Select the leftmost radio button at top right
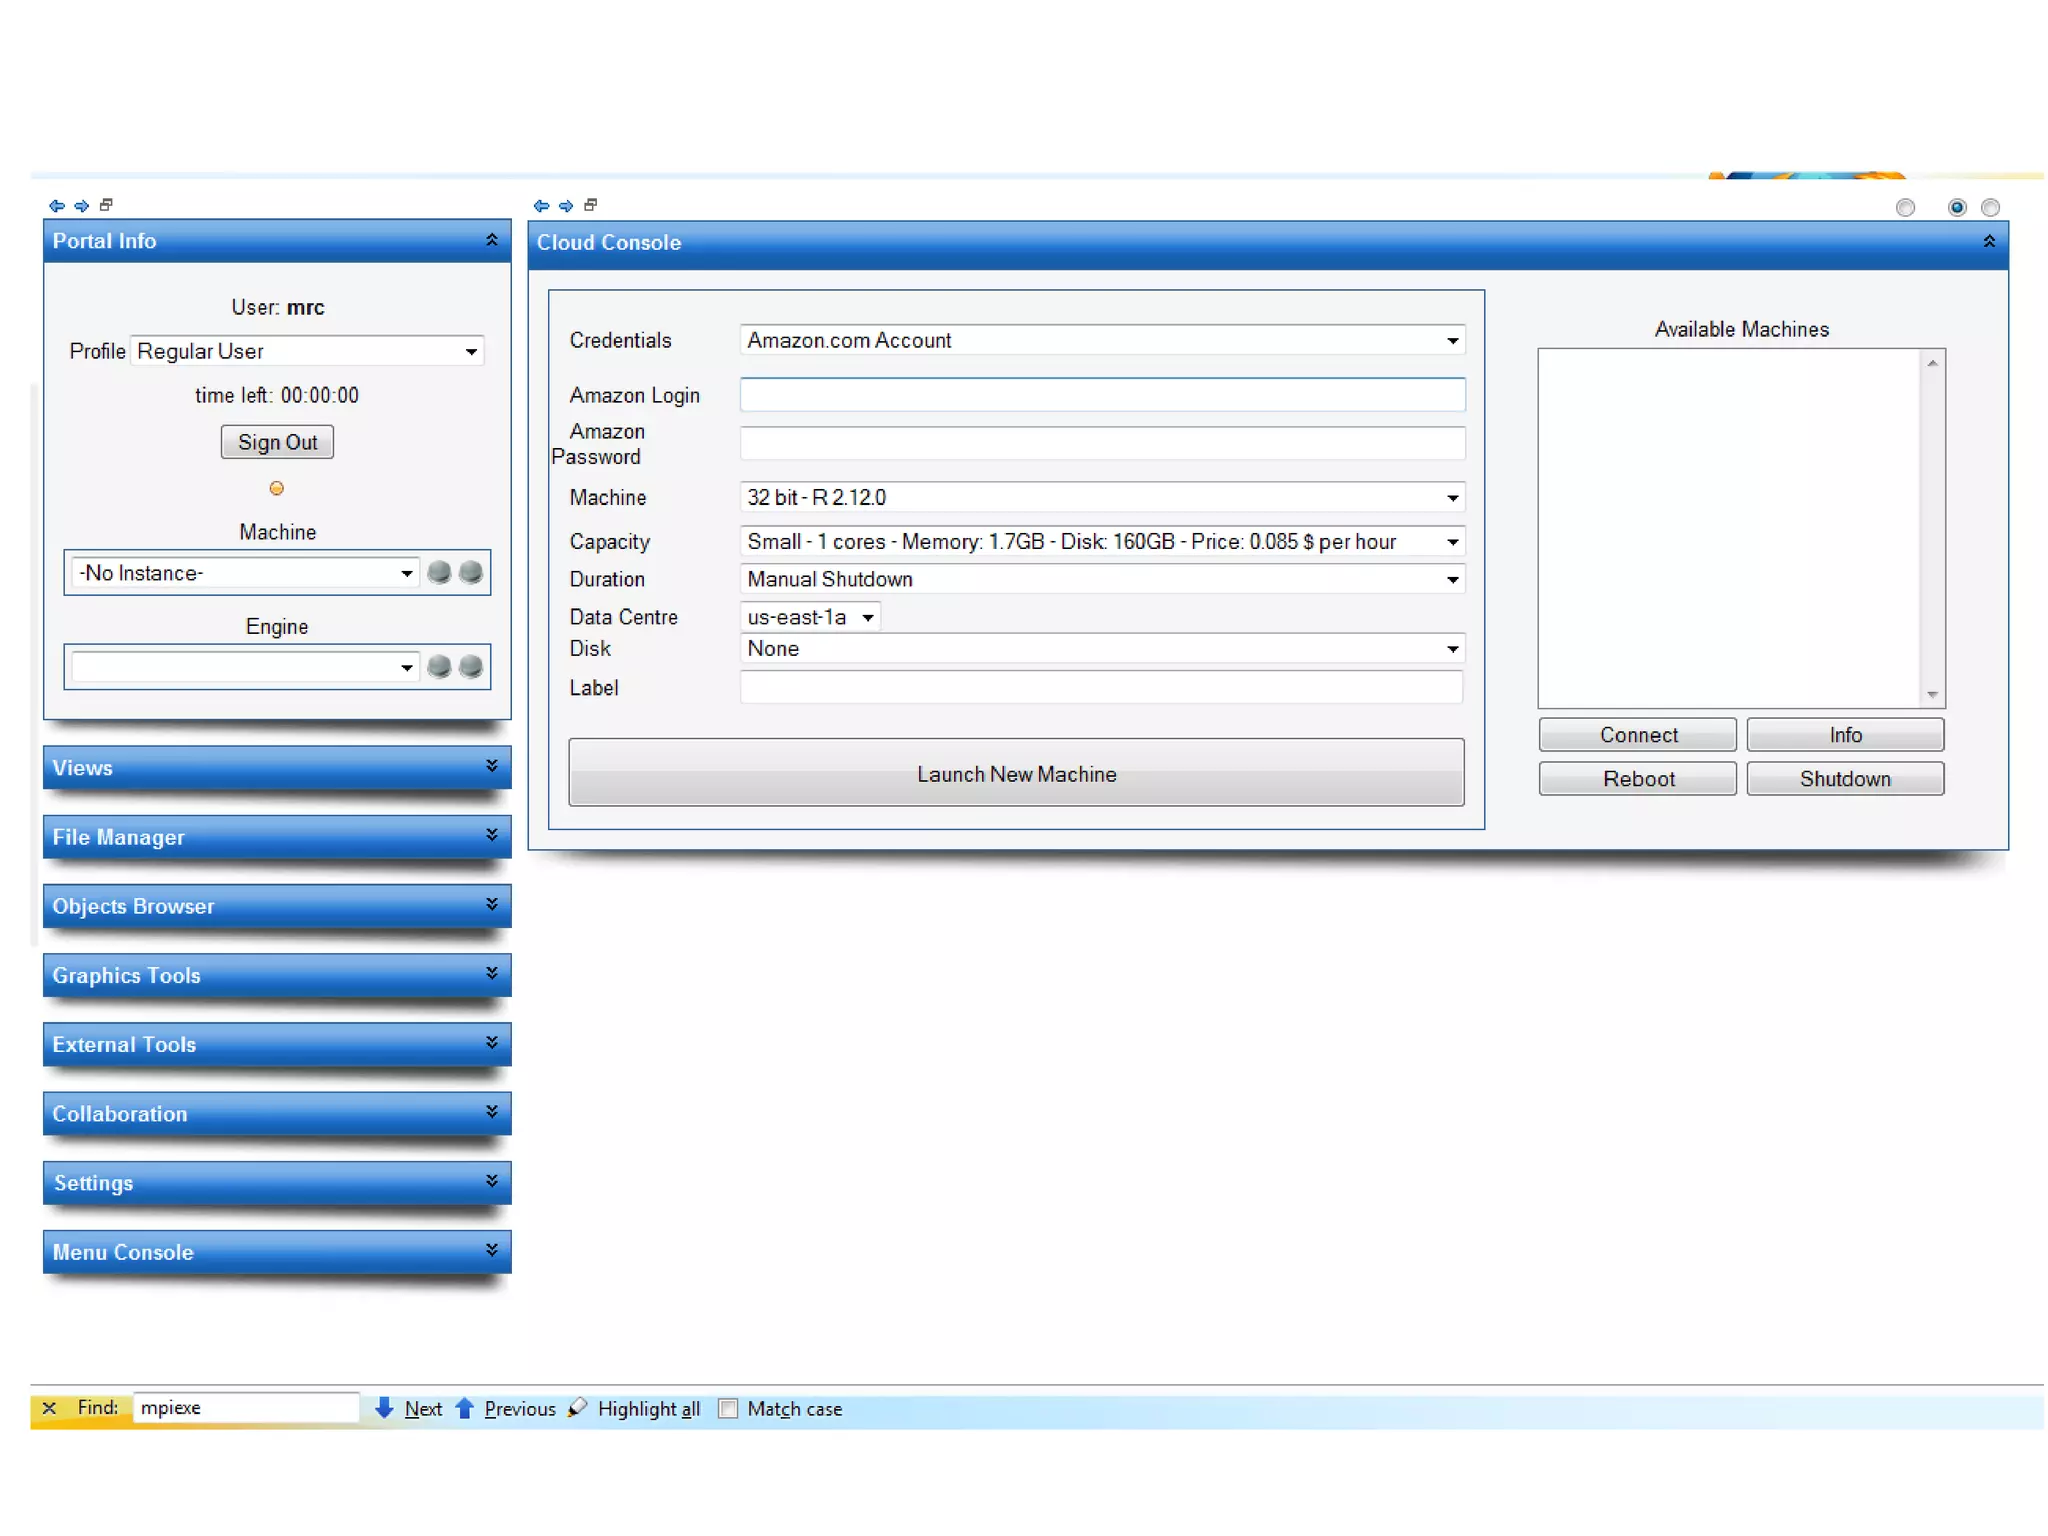Image resolution: width=2048 pixels, height=1536 pixels. click(1905, 208)
